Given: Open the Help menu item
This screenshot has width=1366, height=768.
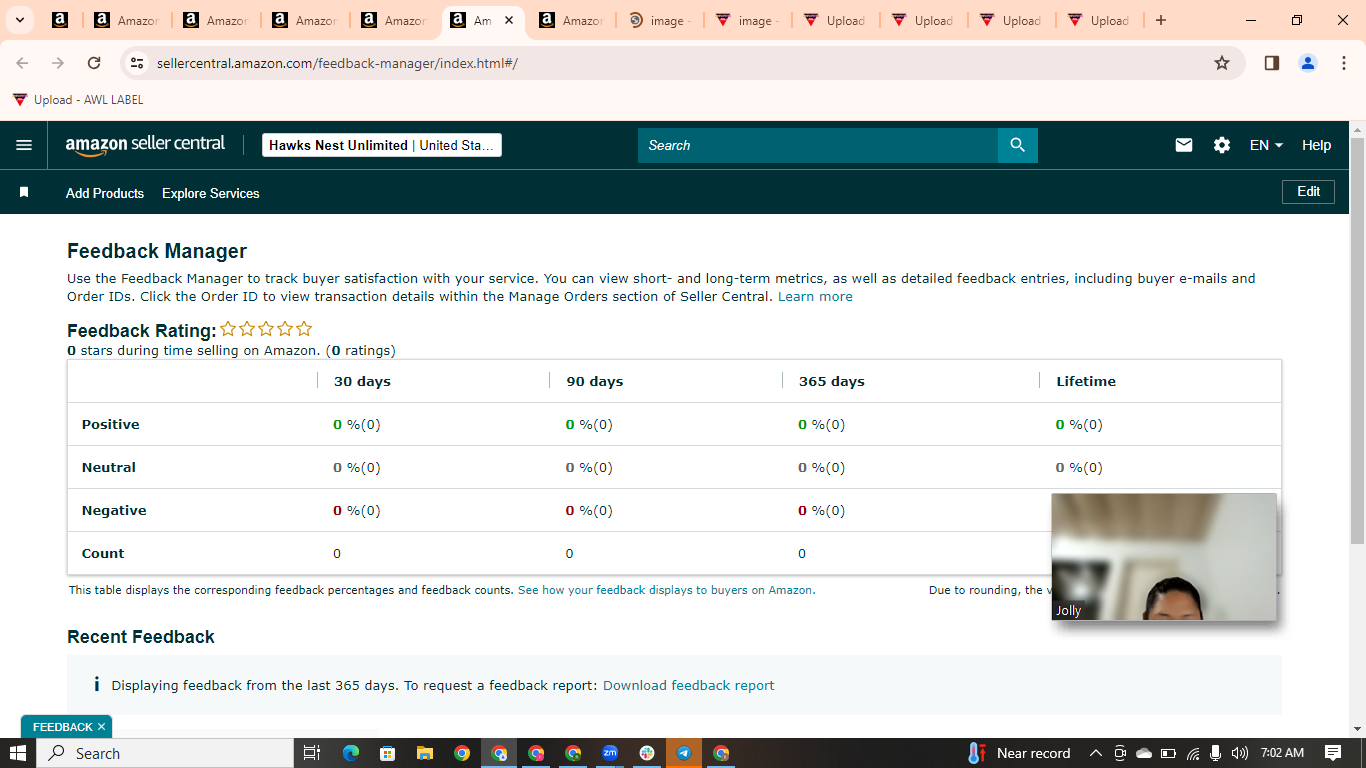Looking at the screenshot, I should click(1316, 145).
